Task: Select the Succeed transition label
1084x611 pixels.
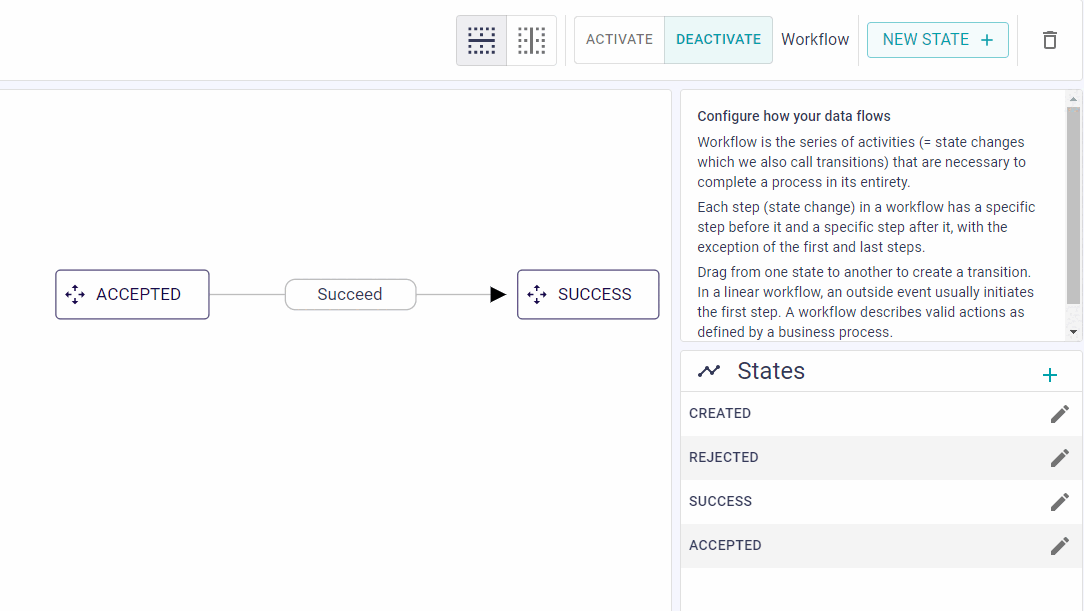Action: click(x=351, y=294)
